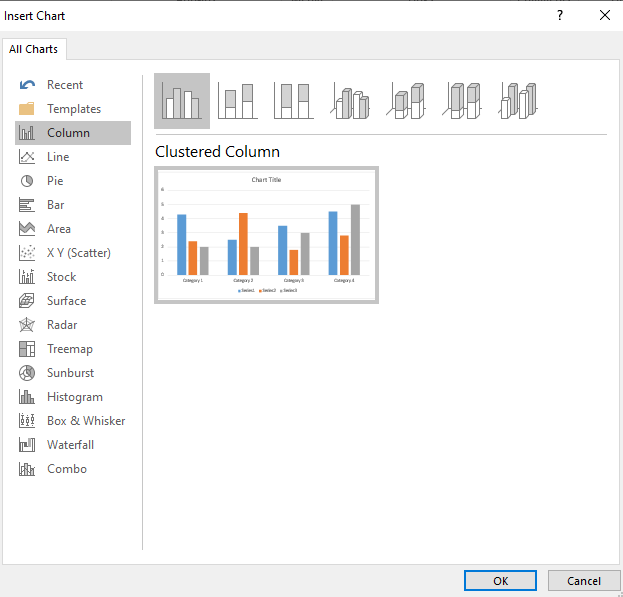The width and height of the screenshot is (623, 597).
Task: Click the Combo chart icon
Action: coord(27,469)
